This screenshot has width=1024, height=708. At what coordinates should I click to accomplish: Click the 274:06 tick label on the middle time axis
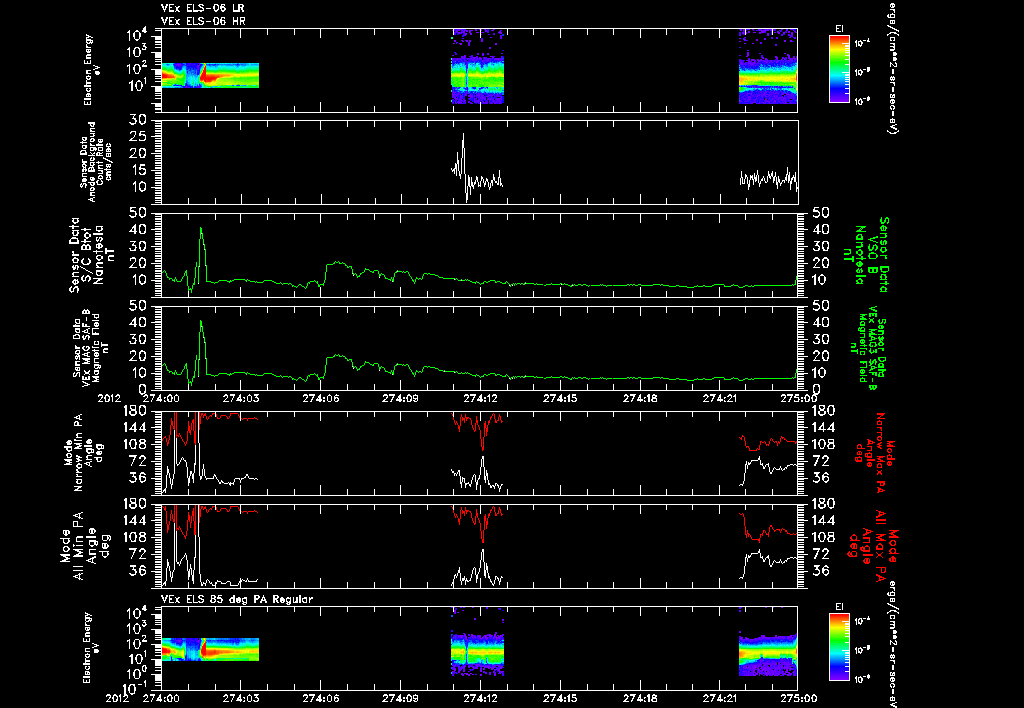point(321,398)
